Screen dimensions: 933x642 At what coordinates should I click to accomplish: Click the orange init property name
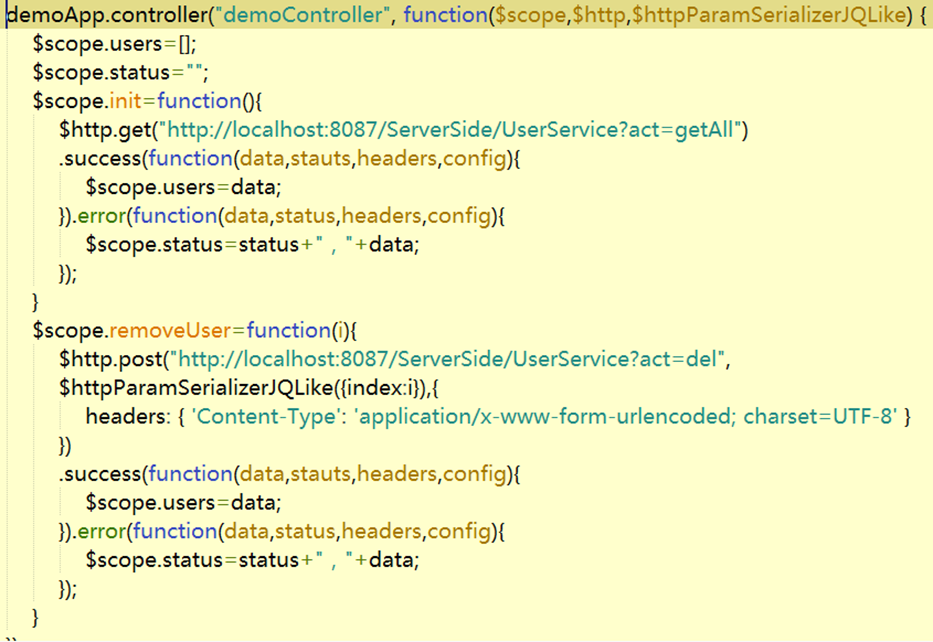[126, 101]
